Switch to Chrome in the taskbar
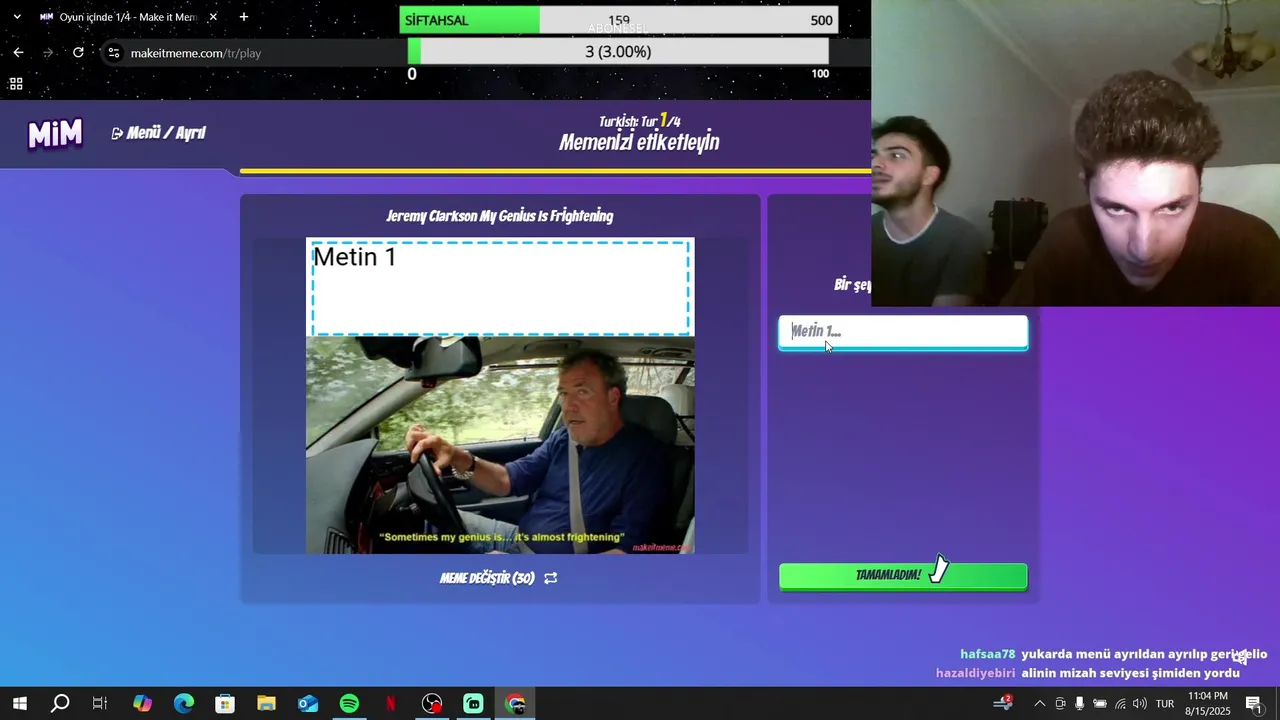Image resolution: width=1280 pixels, height=720 pixels. [515, 704]
